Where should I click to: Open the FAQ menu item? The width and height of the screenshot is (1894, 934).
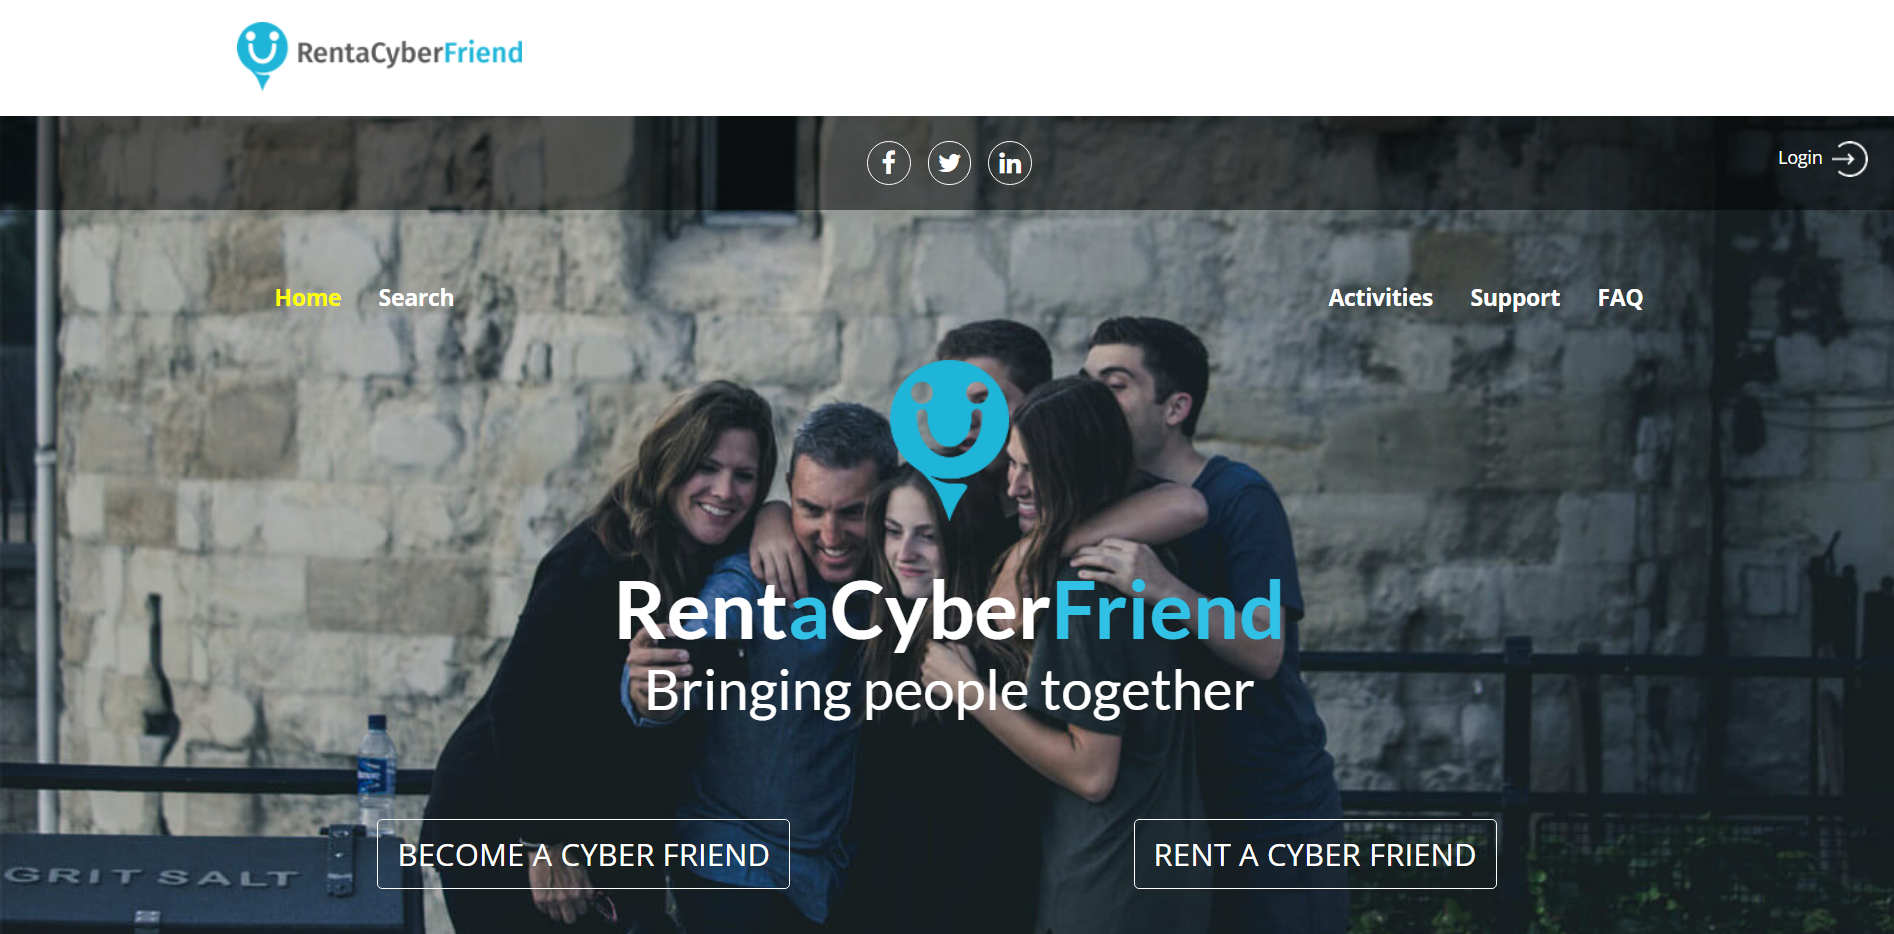click(1620, 298)
